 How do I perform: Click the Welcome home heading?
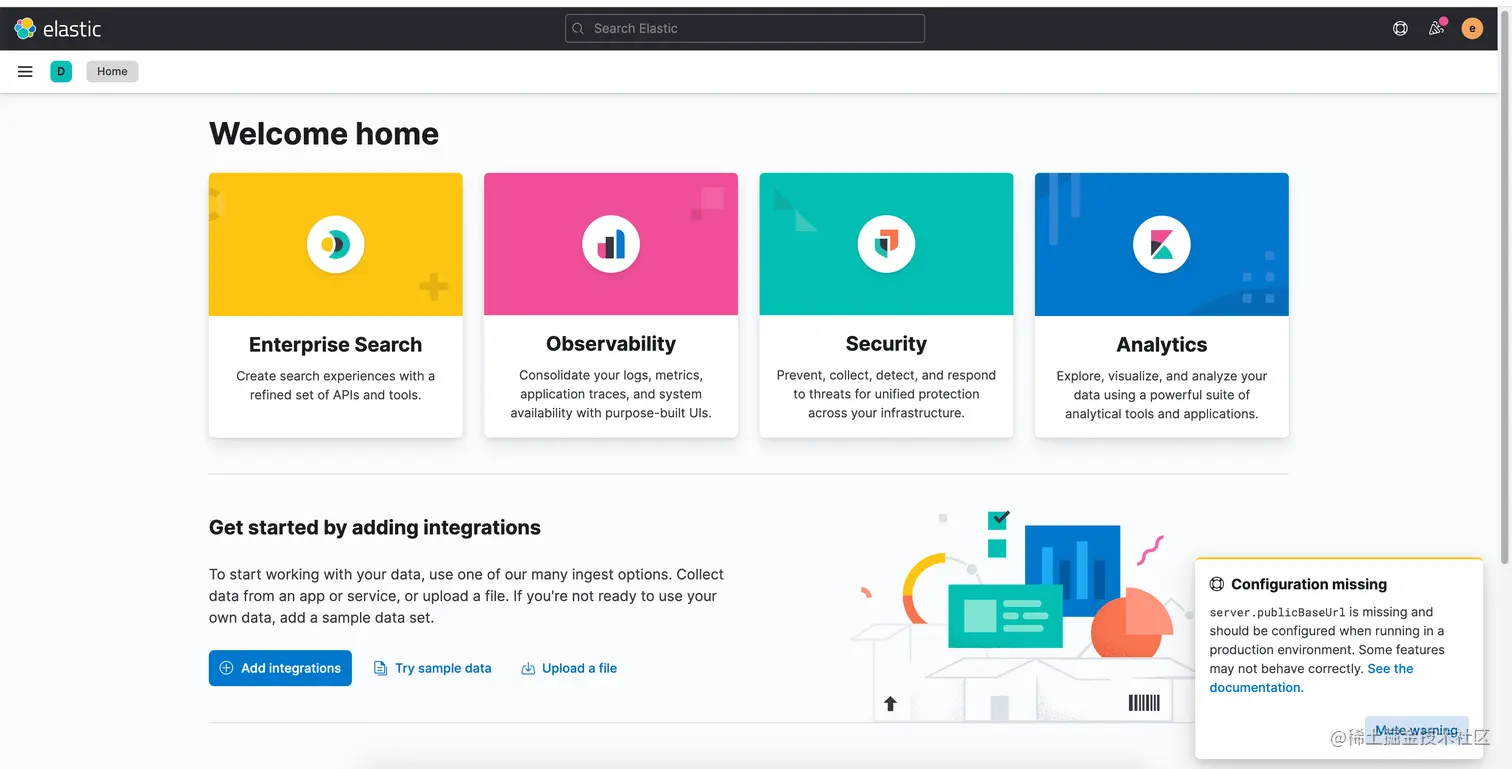pos(324,134)
